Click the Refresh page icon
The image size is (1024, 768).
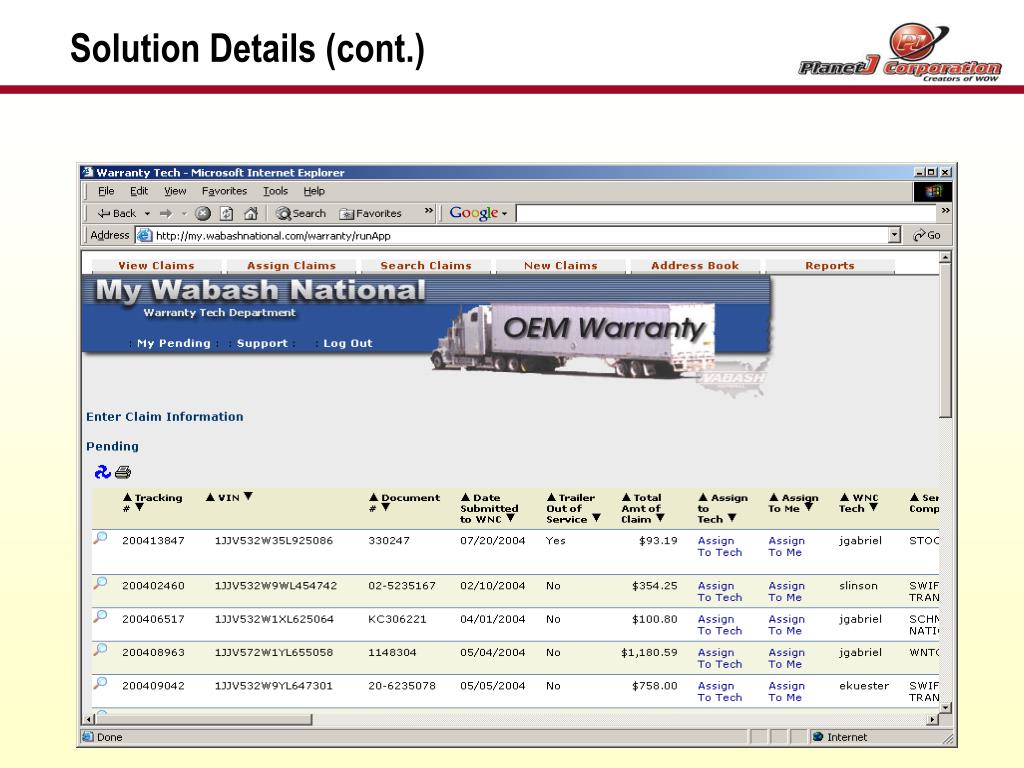(x=227, y=214)
